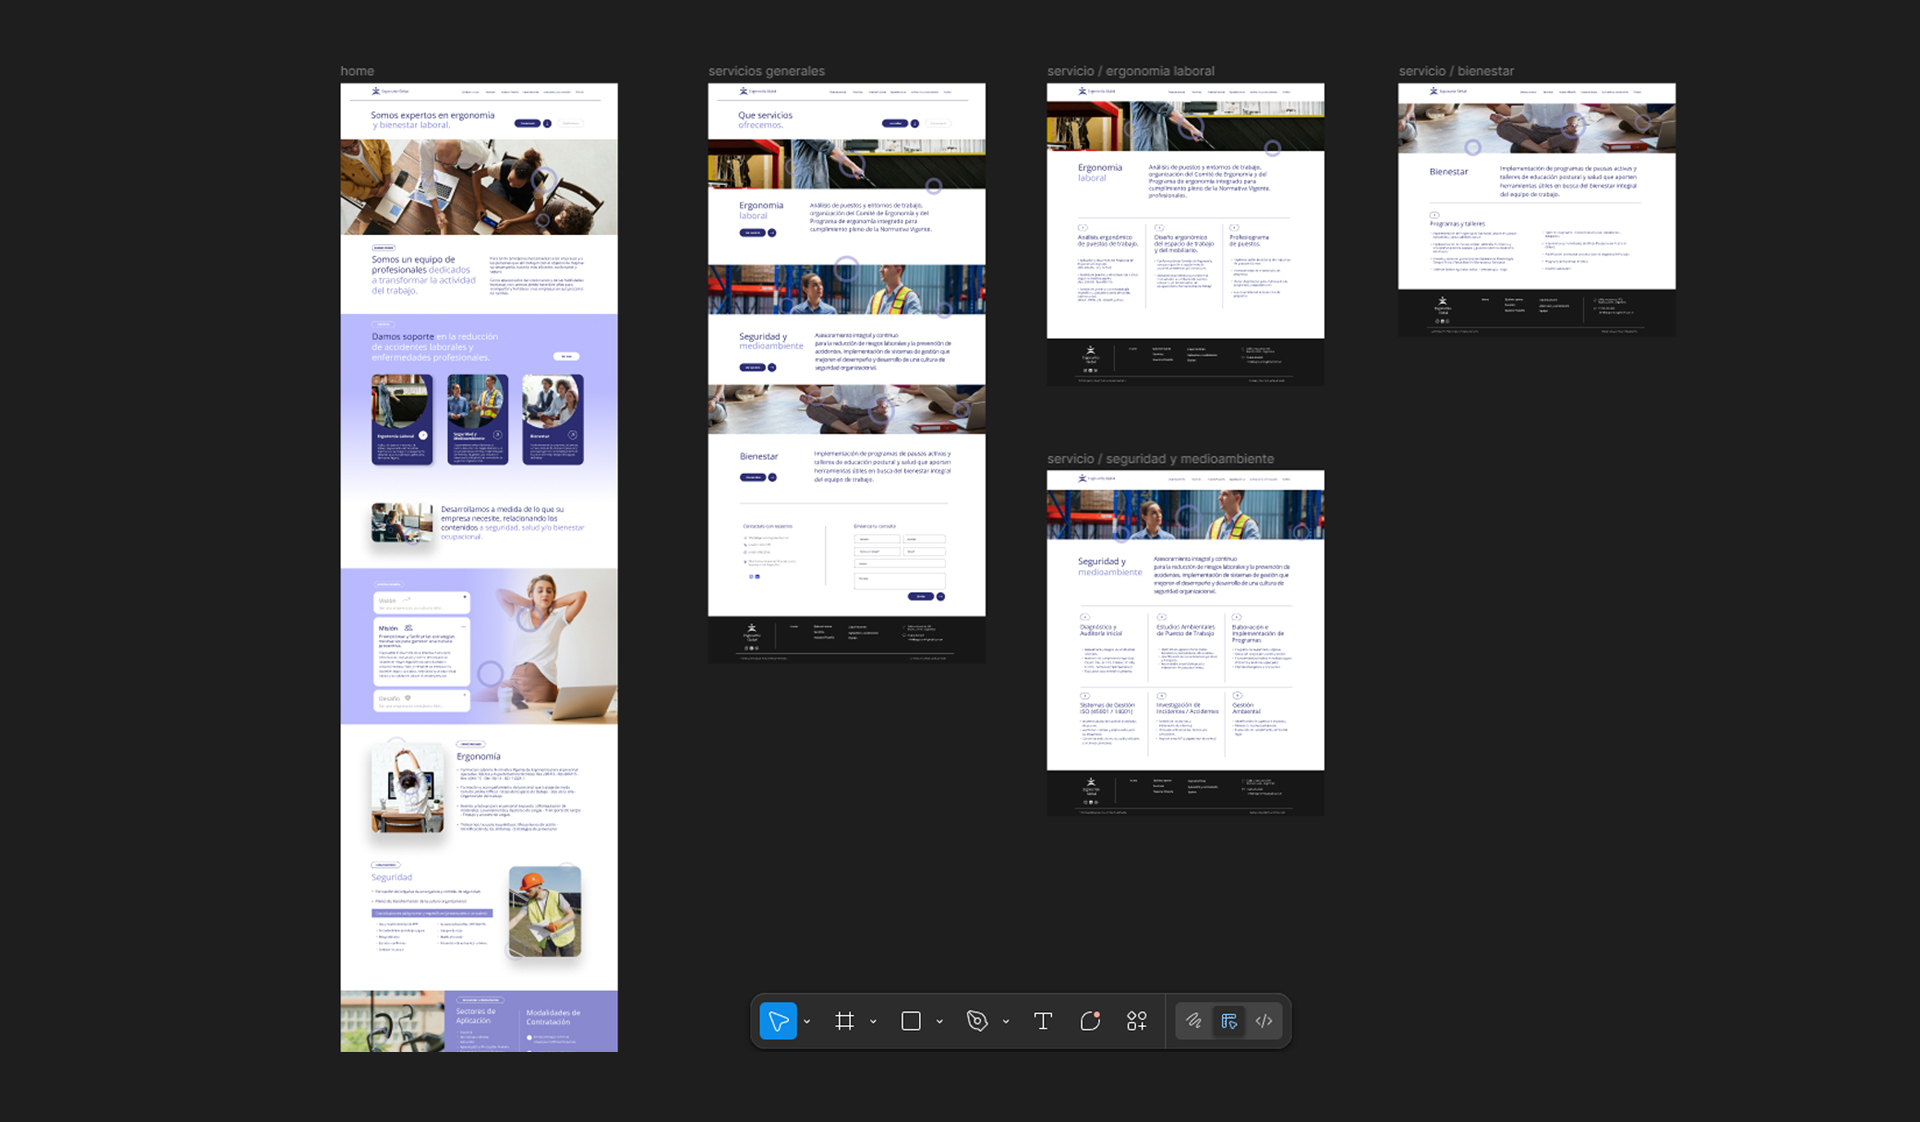Click the bienestar page hero image thumbnail

pos(1536,127)
